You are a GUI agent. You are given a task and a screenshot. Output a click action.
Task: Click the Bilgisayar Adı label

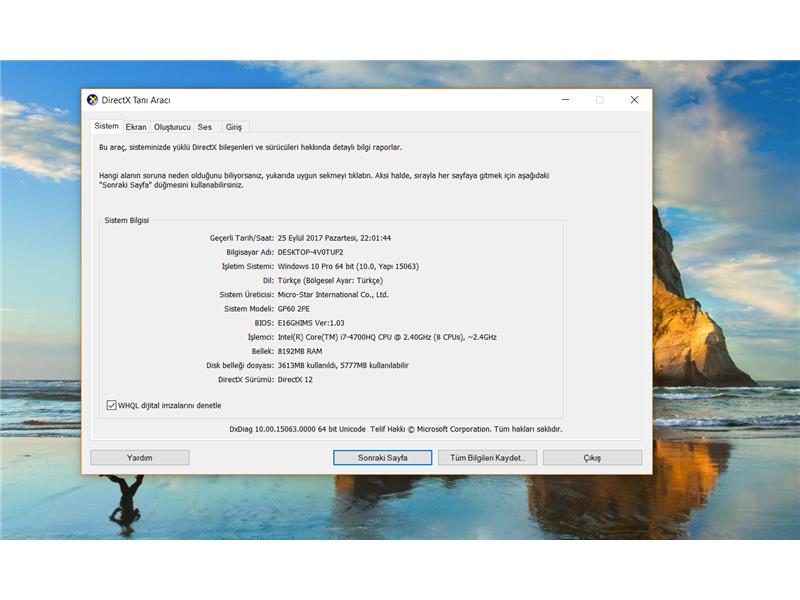tap(250, 253)
